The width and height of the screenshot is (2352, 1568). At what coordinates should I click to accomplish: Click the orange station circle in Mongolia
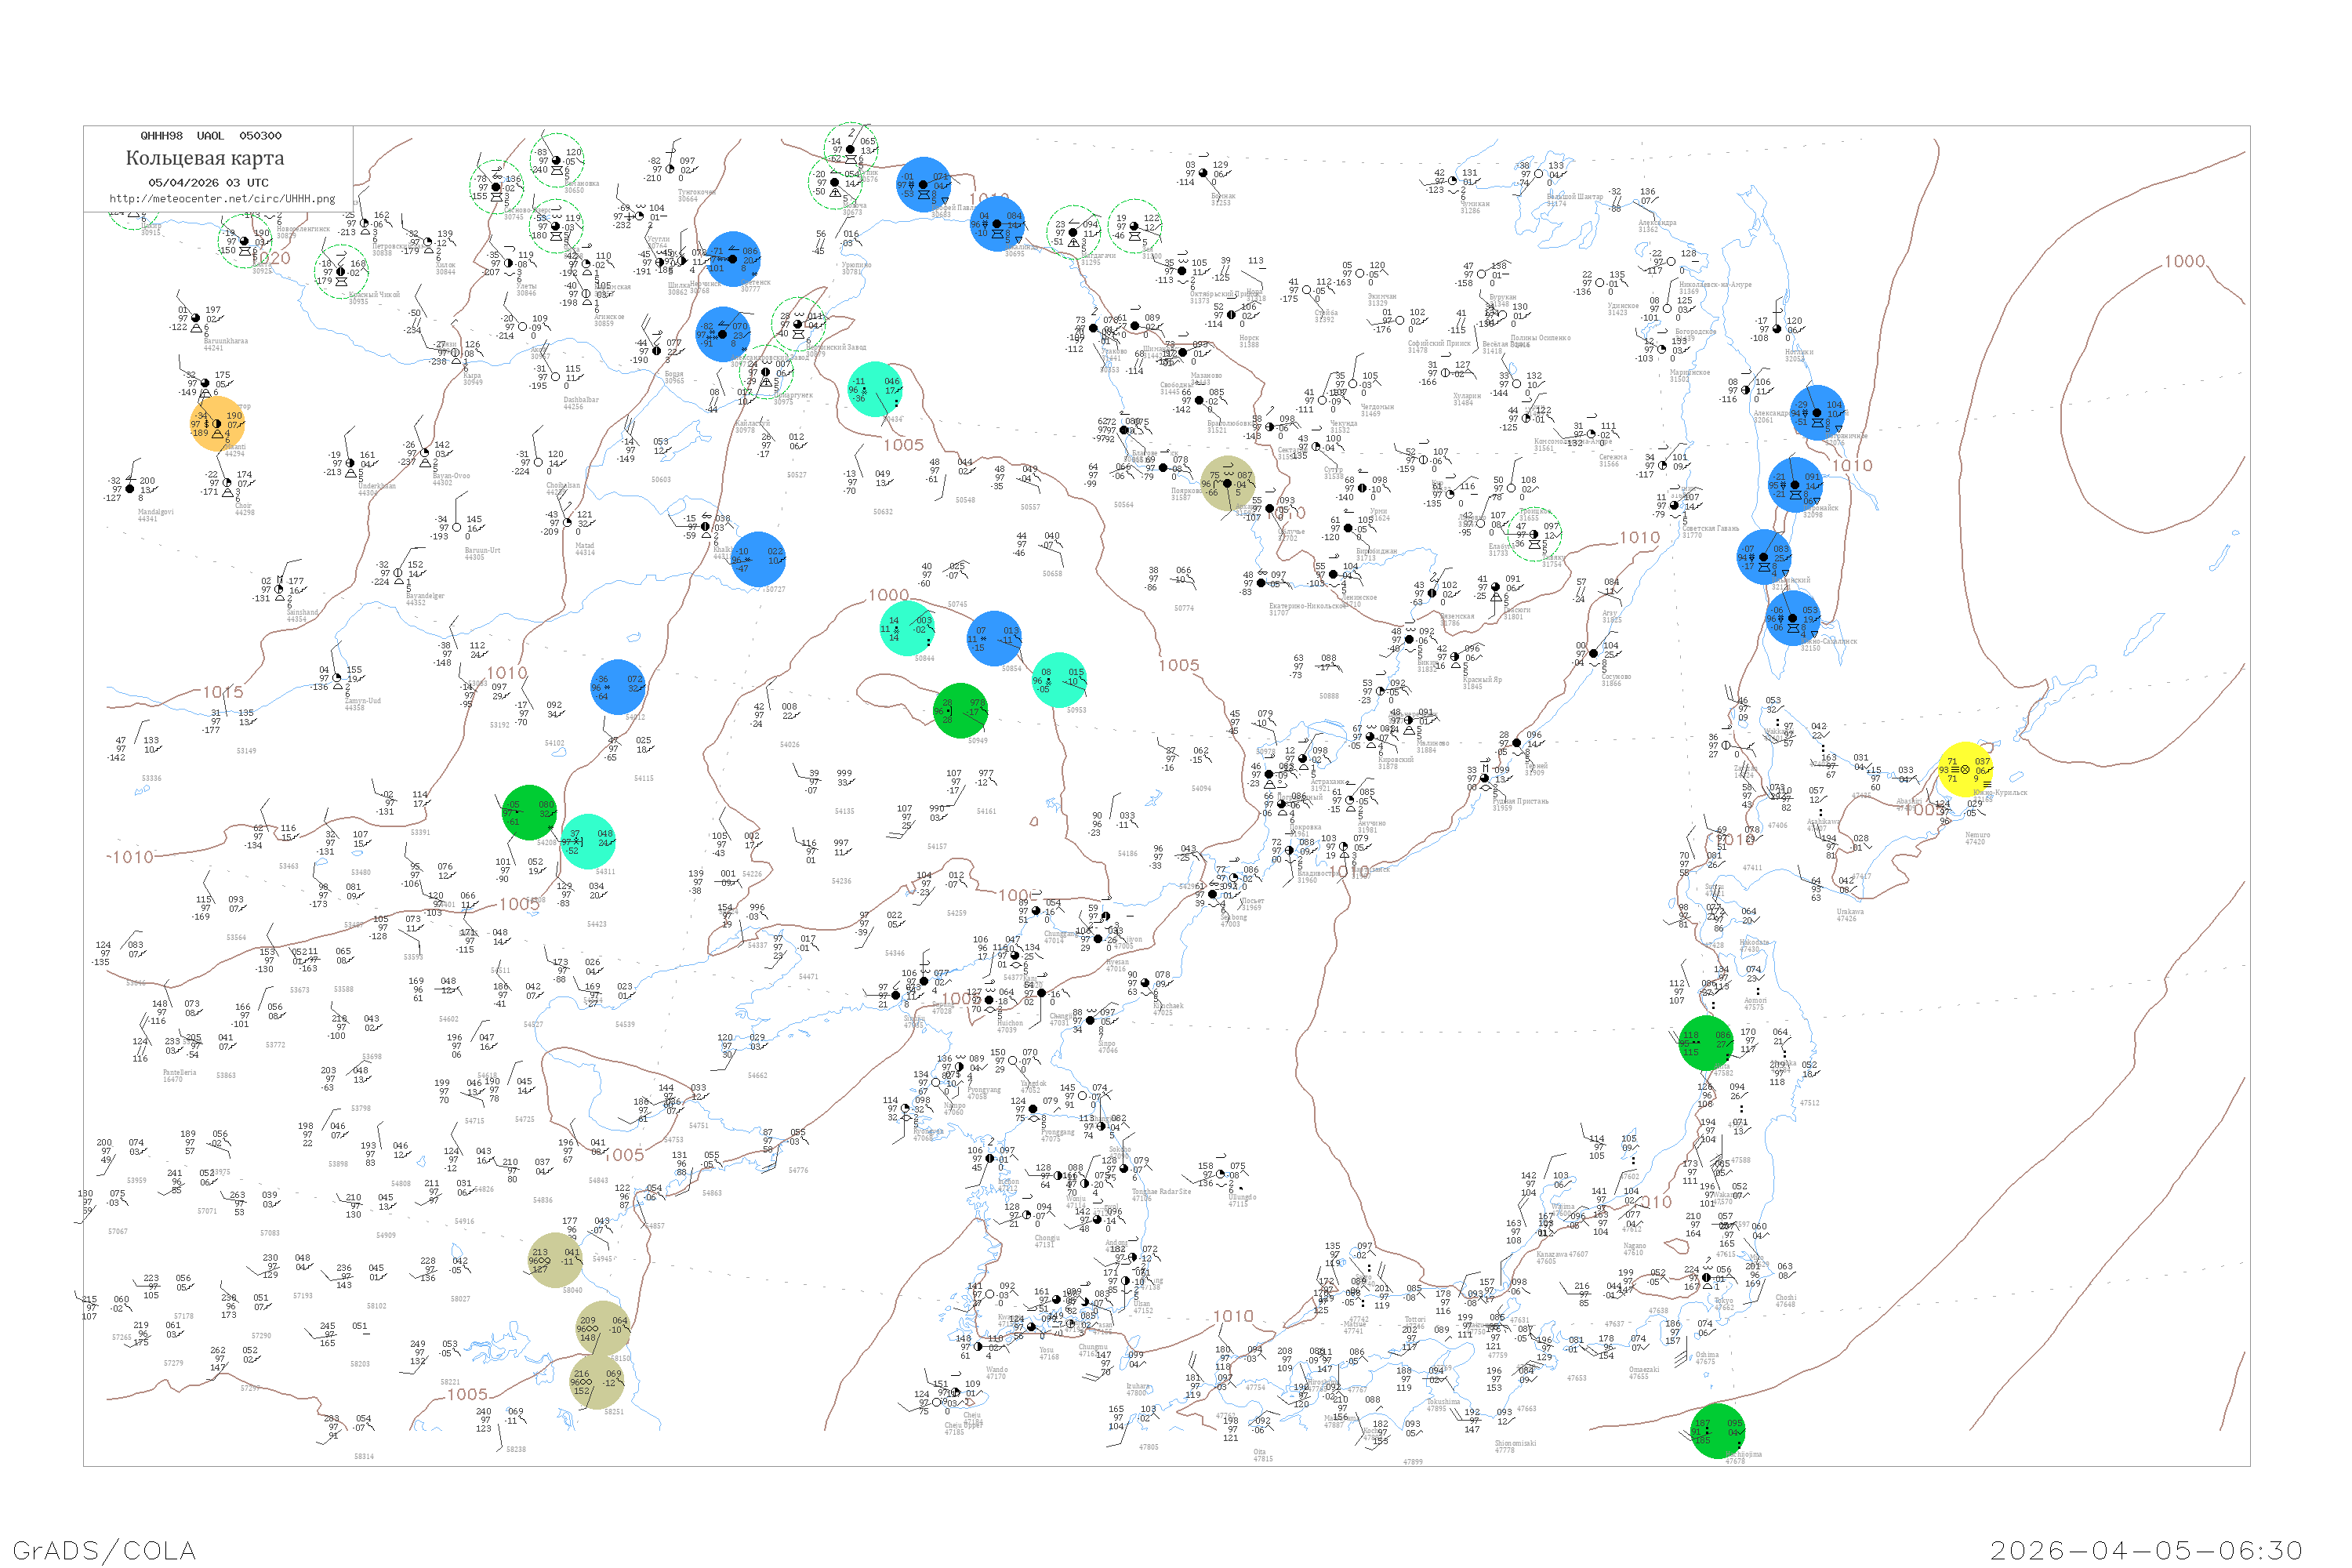click(x=216, y=424)
